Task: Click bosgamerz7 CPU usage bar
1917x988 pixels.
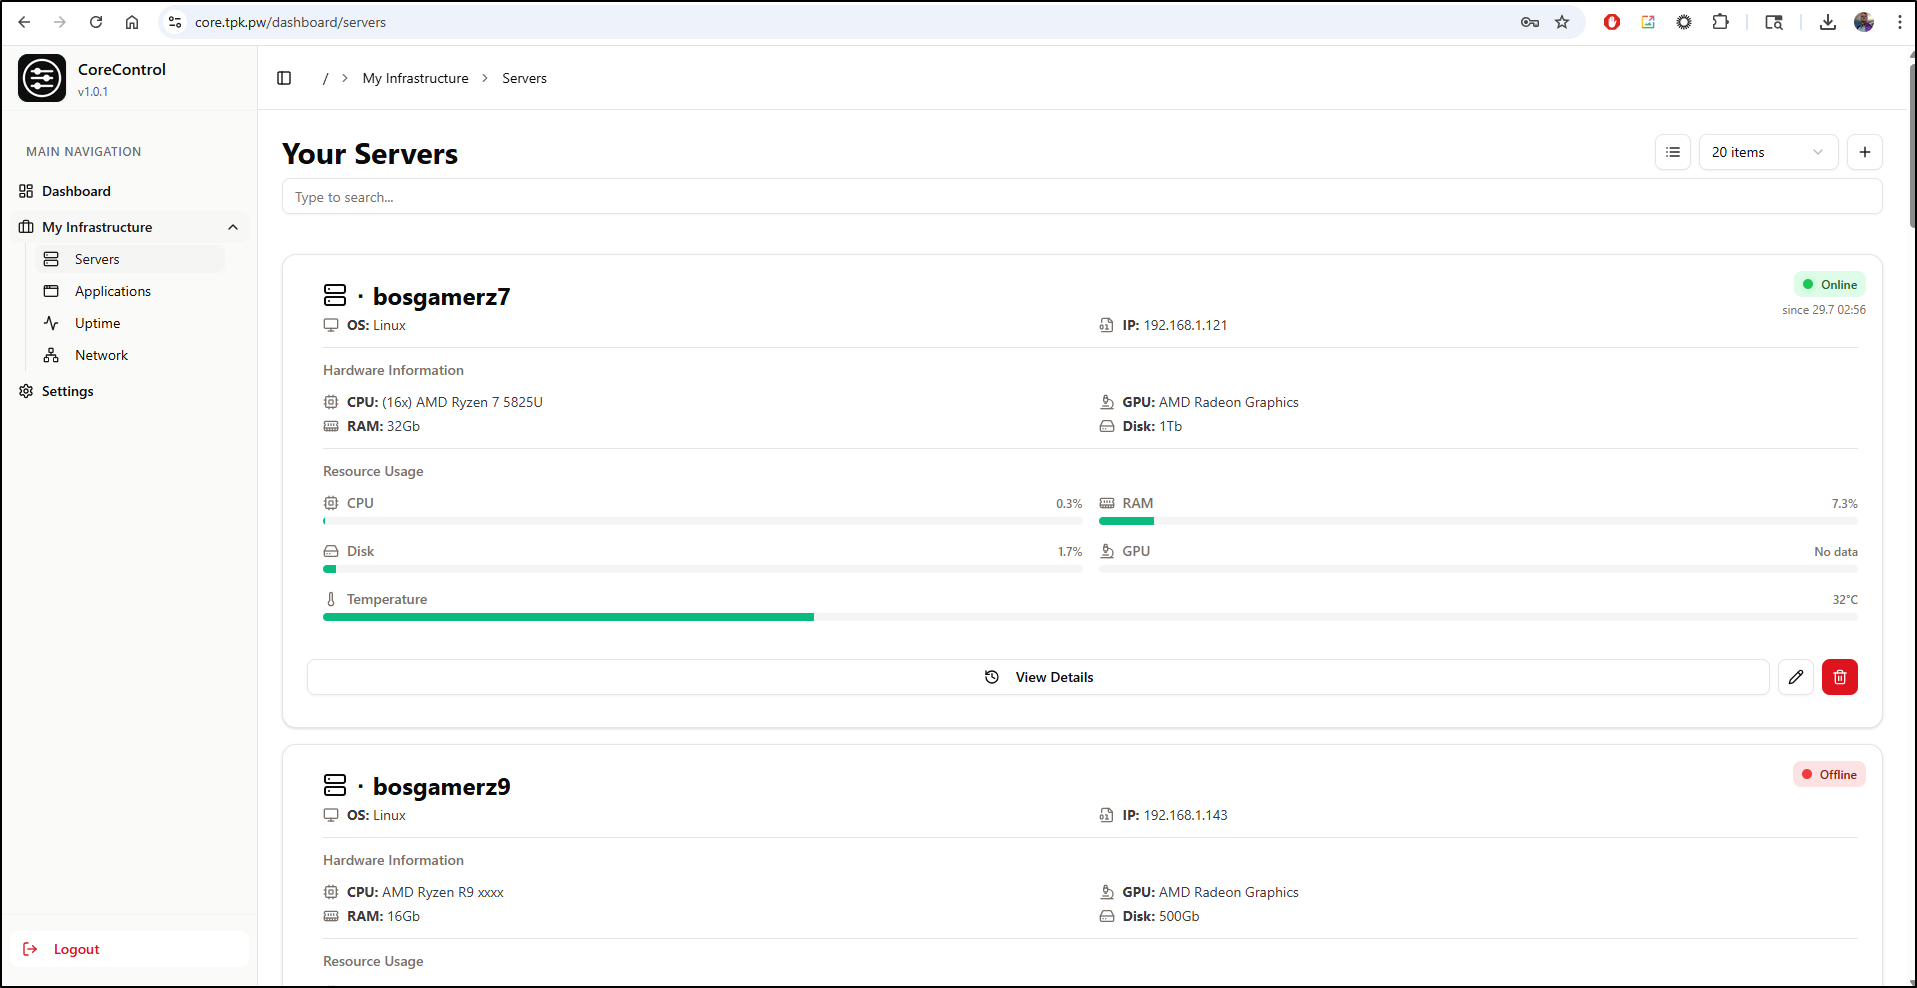Action: (702, 521)
